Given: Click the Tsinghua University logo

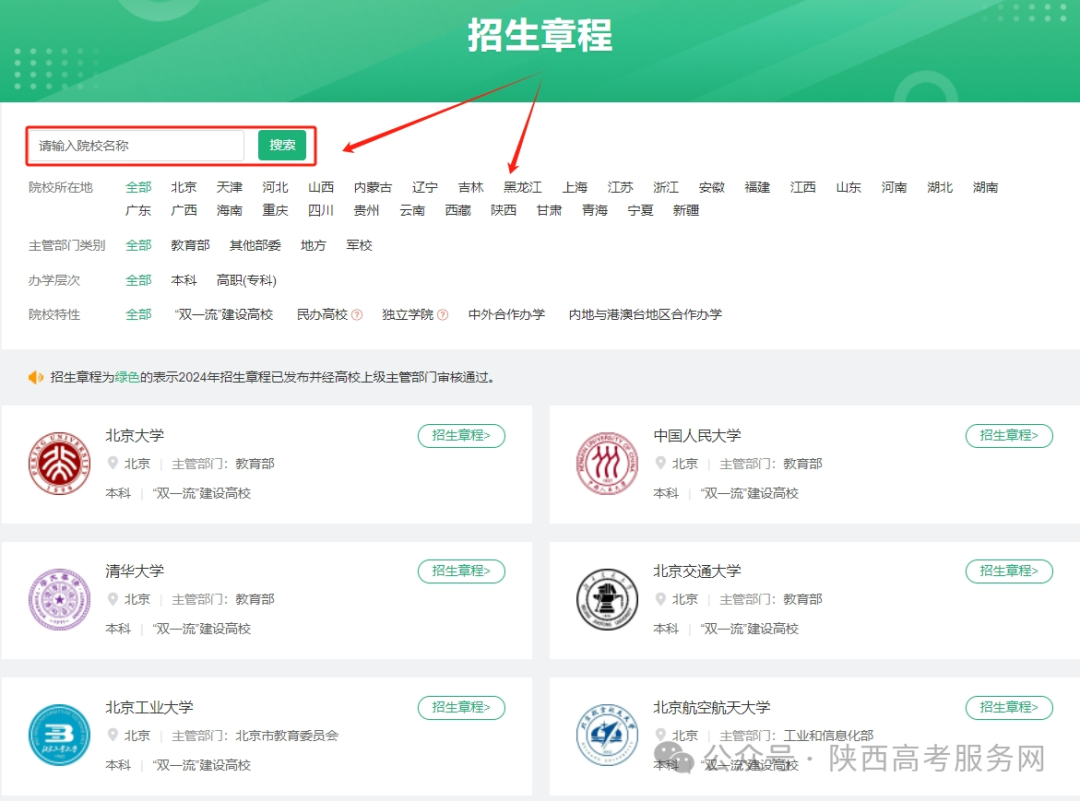Looking at the screenshot, I should click(59, 599).
